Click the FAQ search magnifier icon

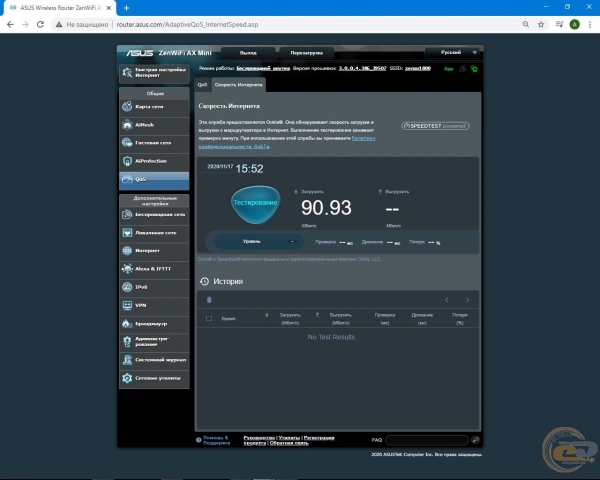pos(475,440)
